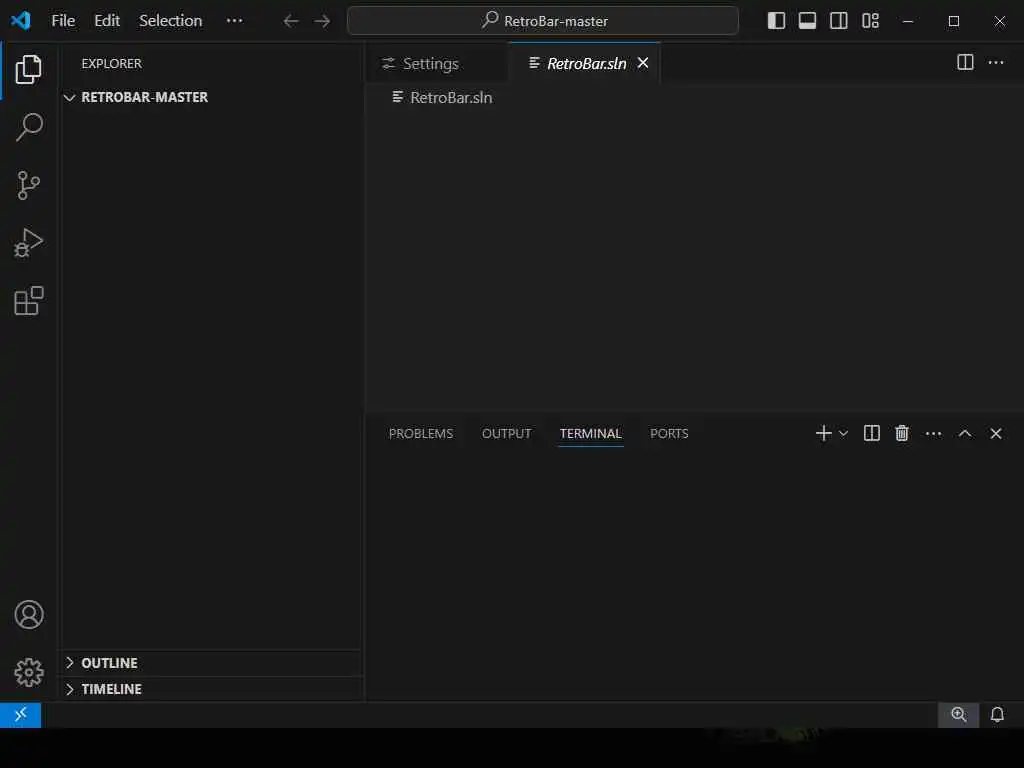
Task: Toggle primary side bar layout icon
Action: pyautogui.click(x=776, y=21)
